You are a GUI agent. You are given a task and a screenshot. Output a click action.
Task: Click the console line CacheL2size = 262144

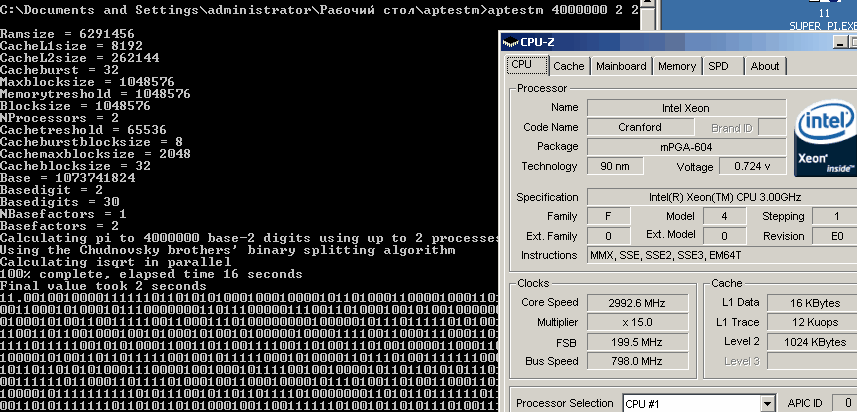pos(80,58)
